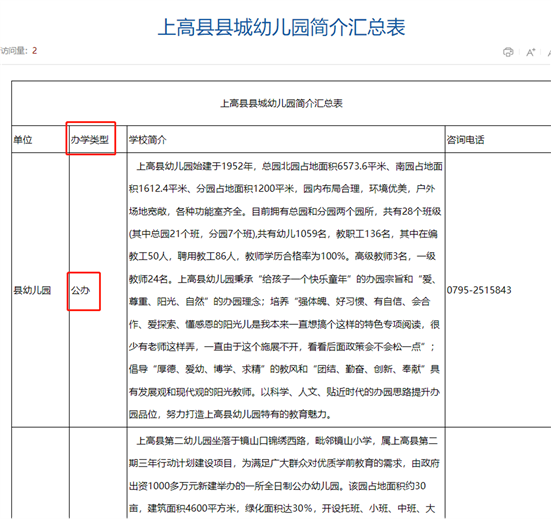Click text line mentioning 建筑面积4600平方米

pyautogui.click(x=282, y=508)
